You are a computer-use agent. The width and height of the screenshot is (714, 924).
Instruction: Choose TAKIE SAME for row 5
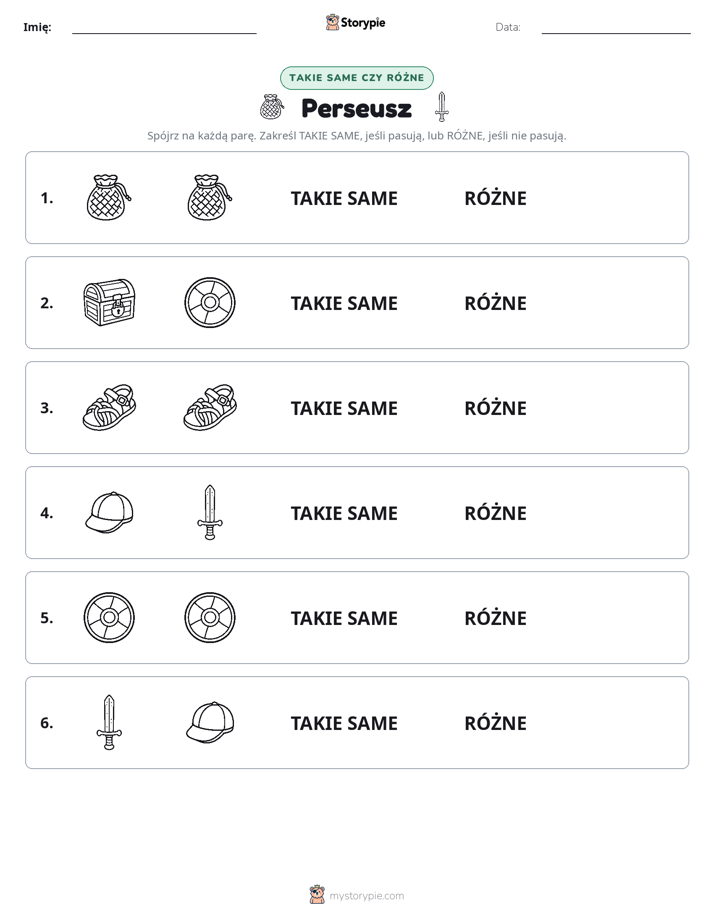click(x=344, y=618)
